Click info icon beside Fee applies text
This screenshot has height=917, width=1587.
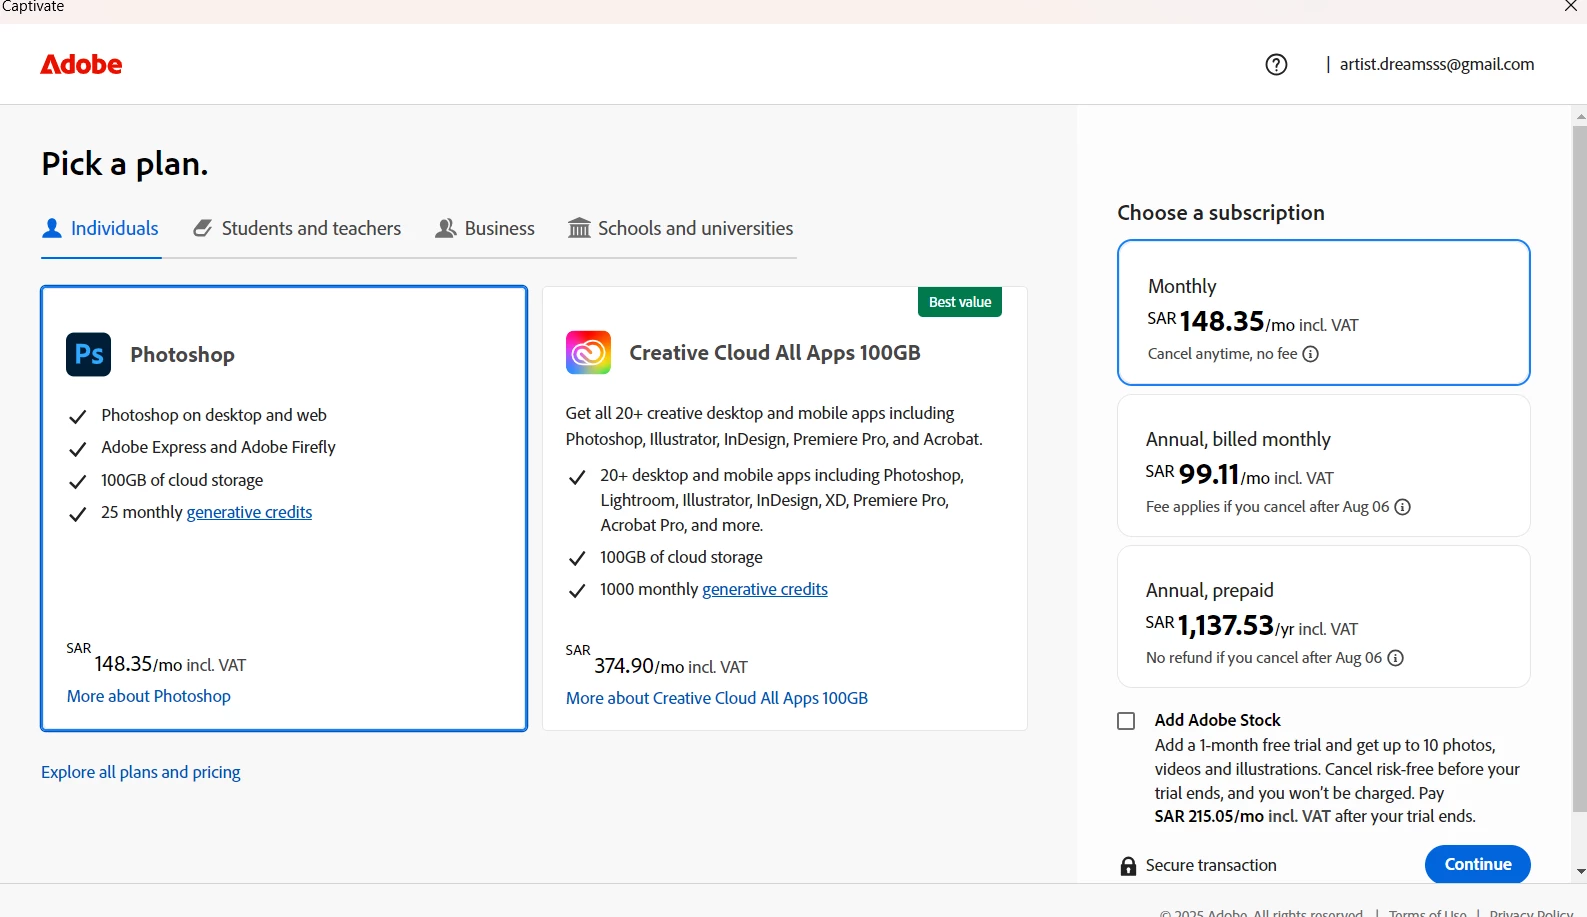point(1402,507)
